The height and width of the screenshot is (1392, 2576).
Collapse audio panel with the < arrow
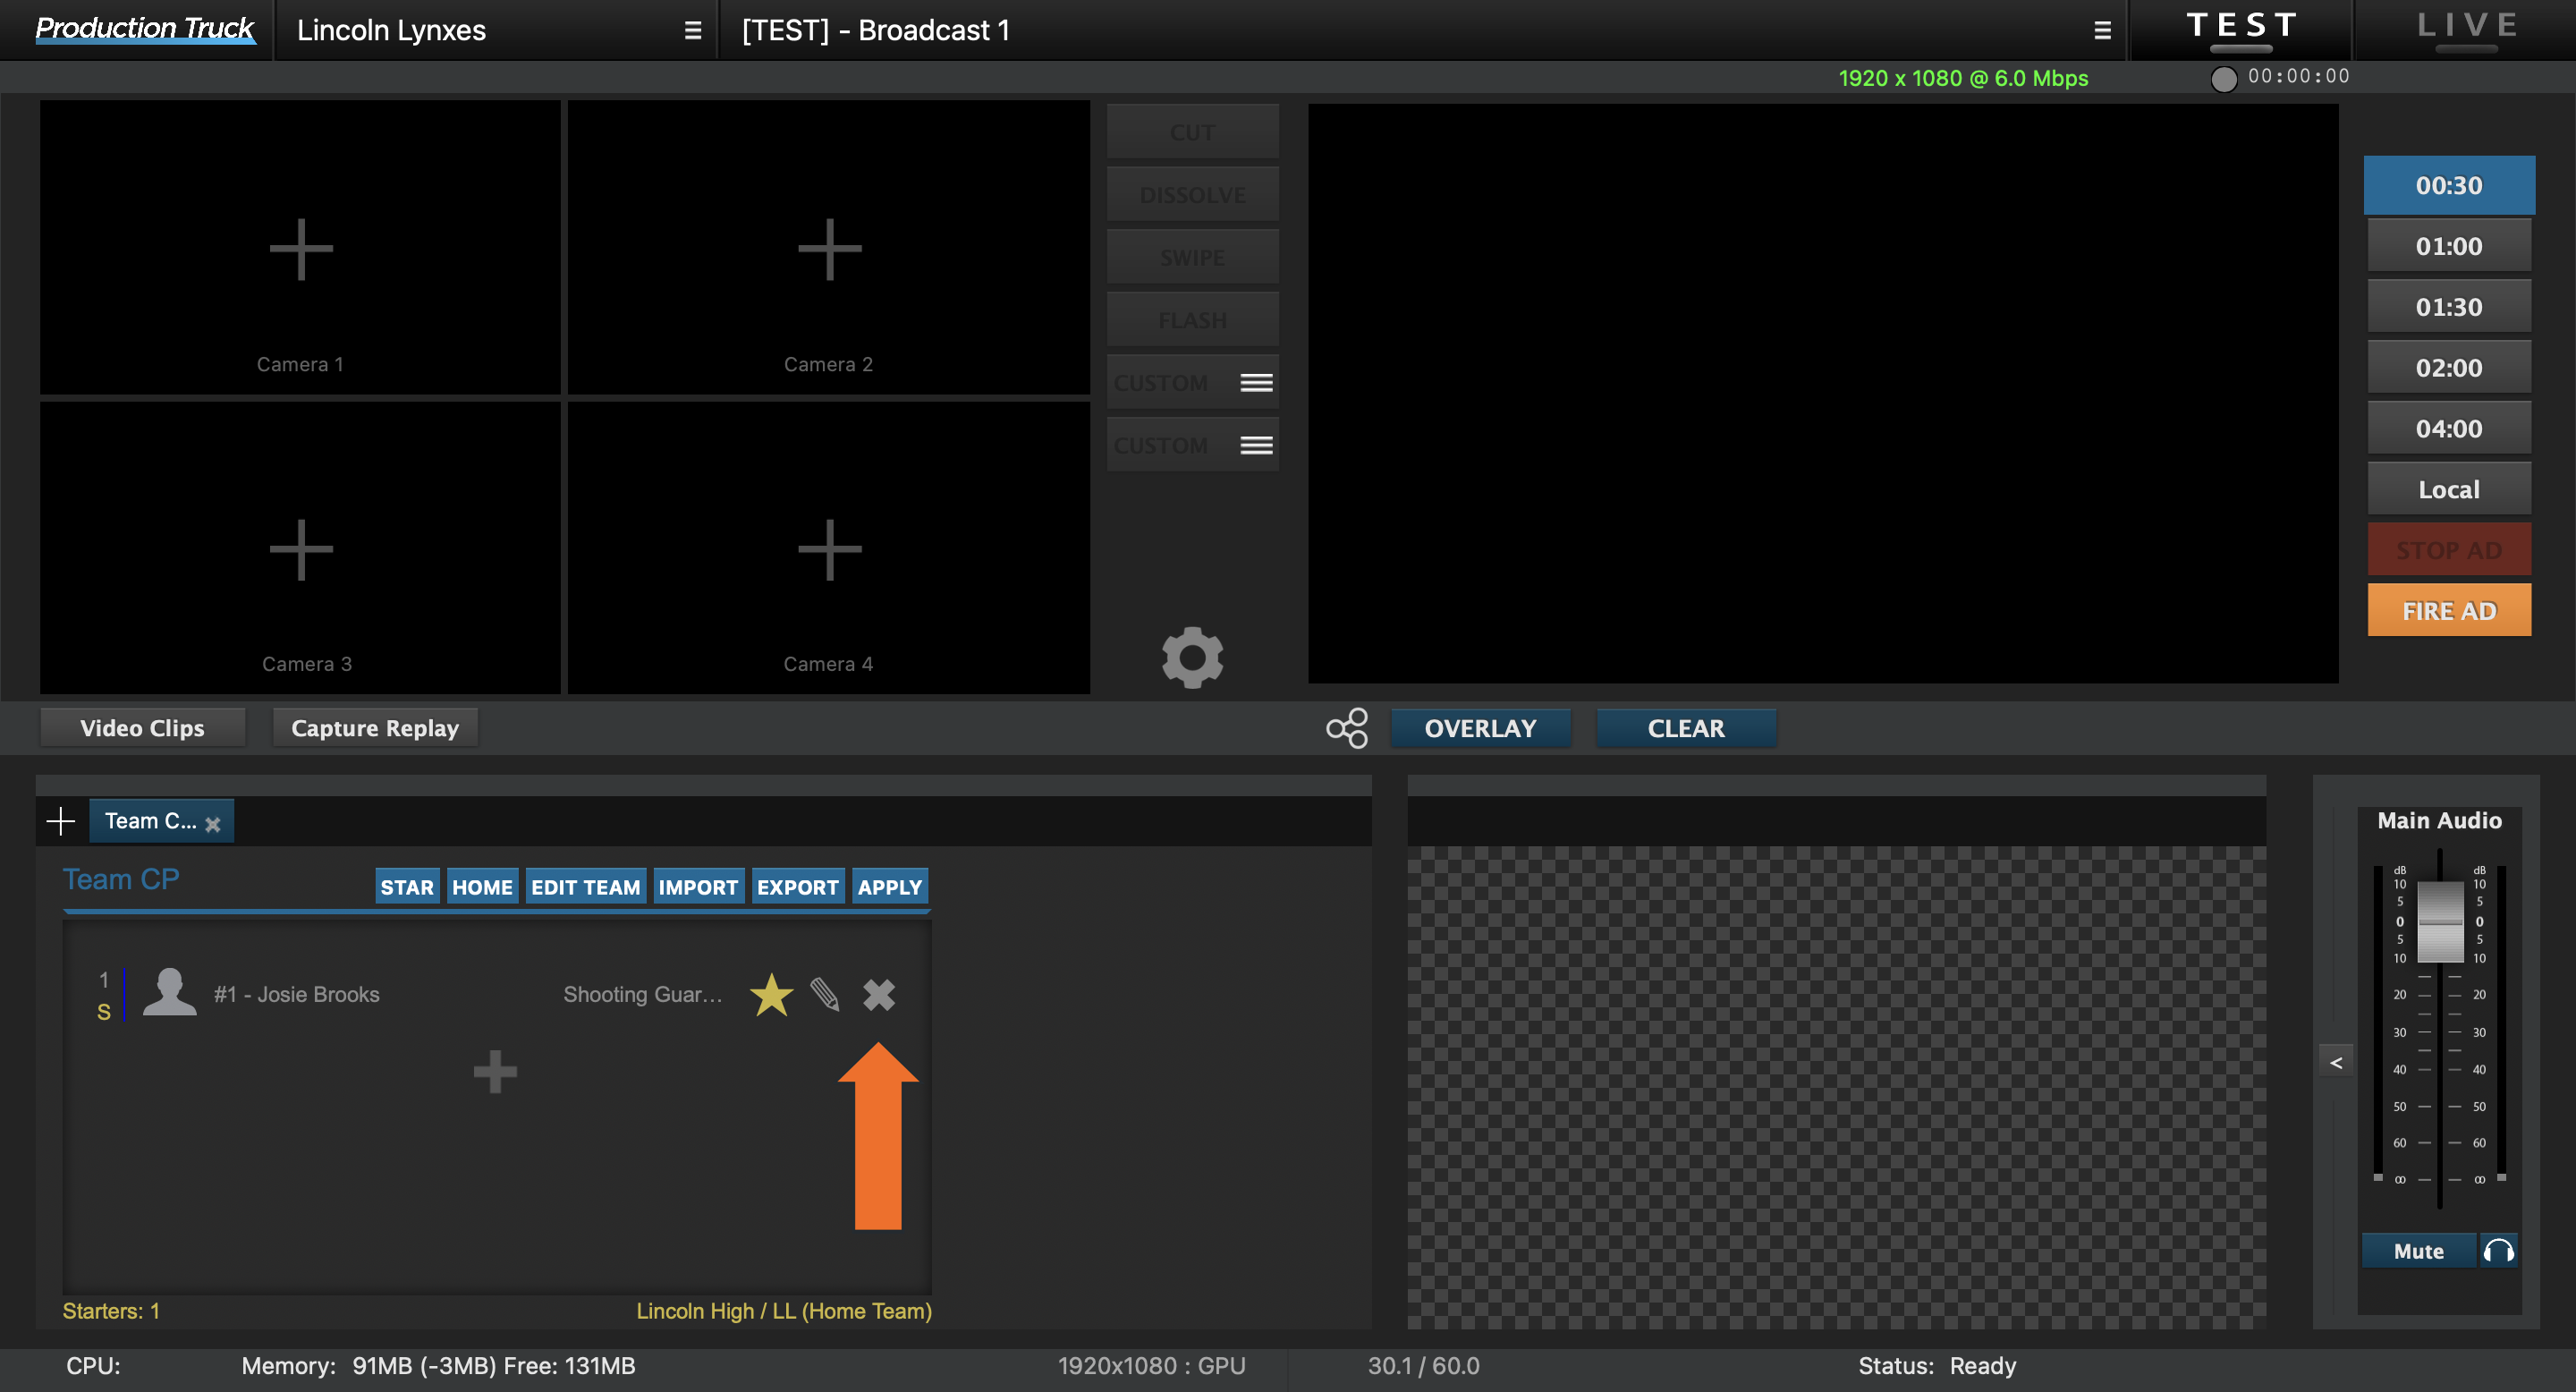point(2336,1062)
